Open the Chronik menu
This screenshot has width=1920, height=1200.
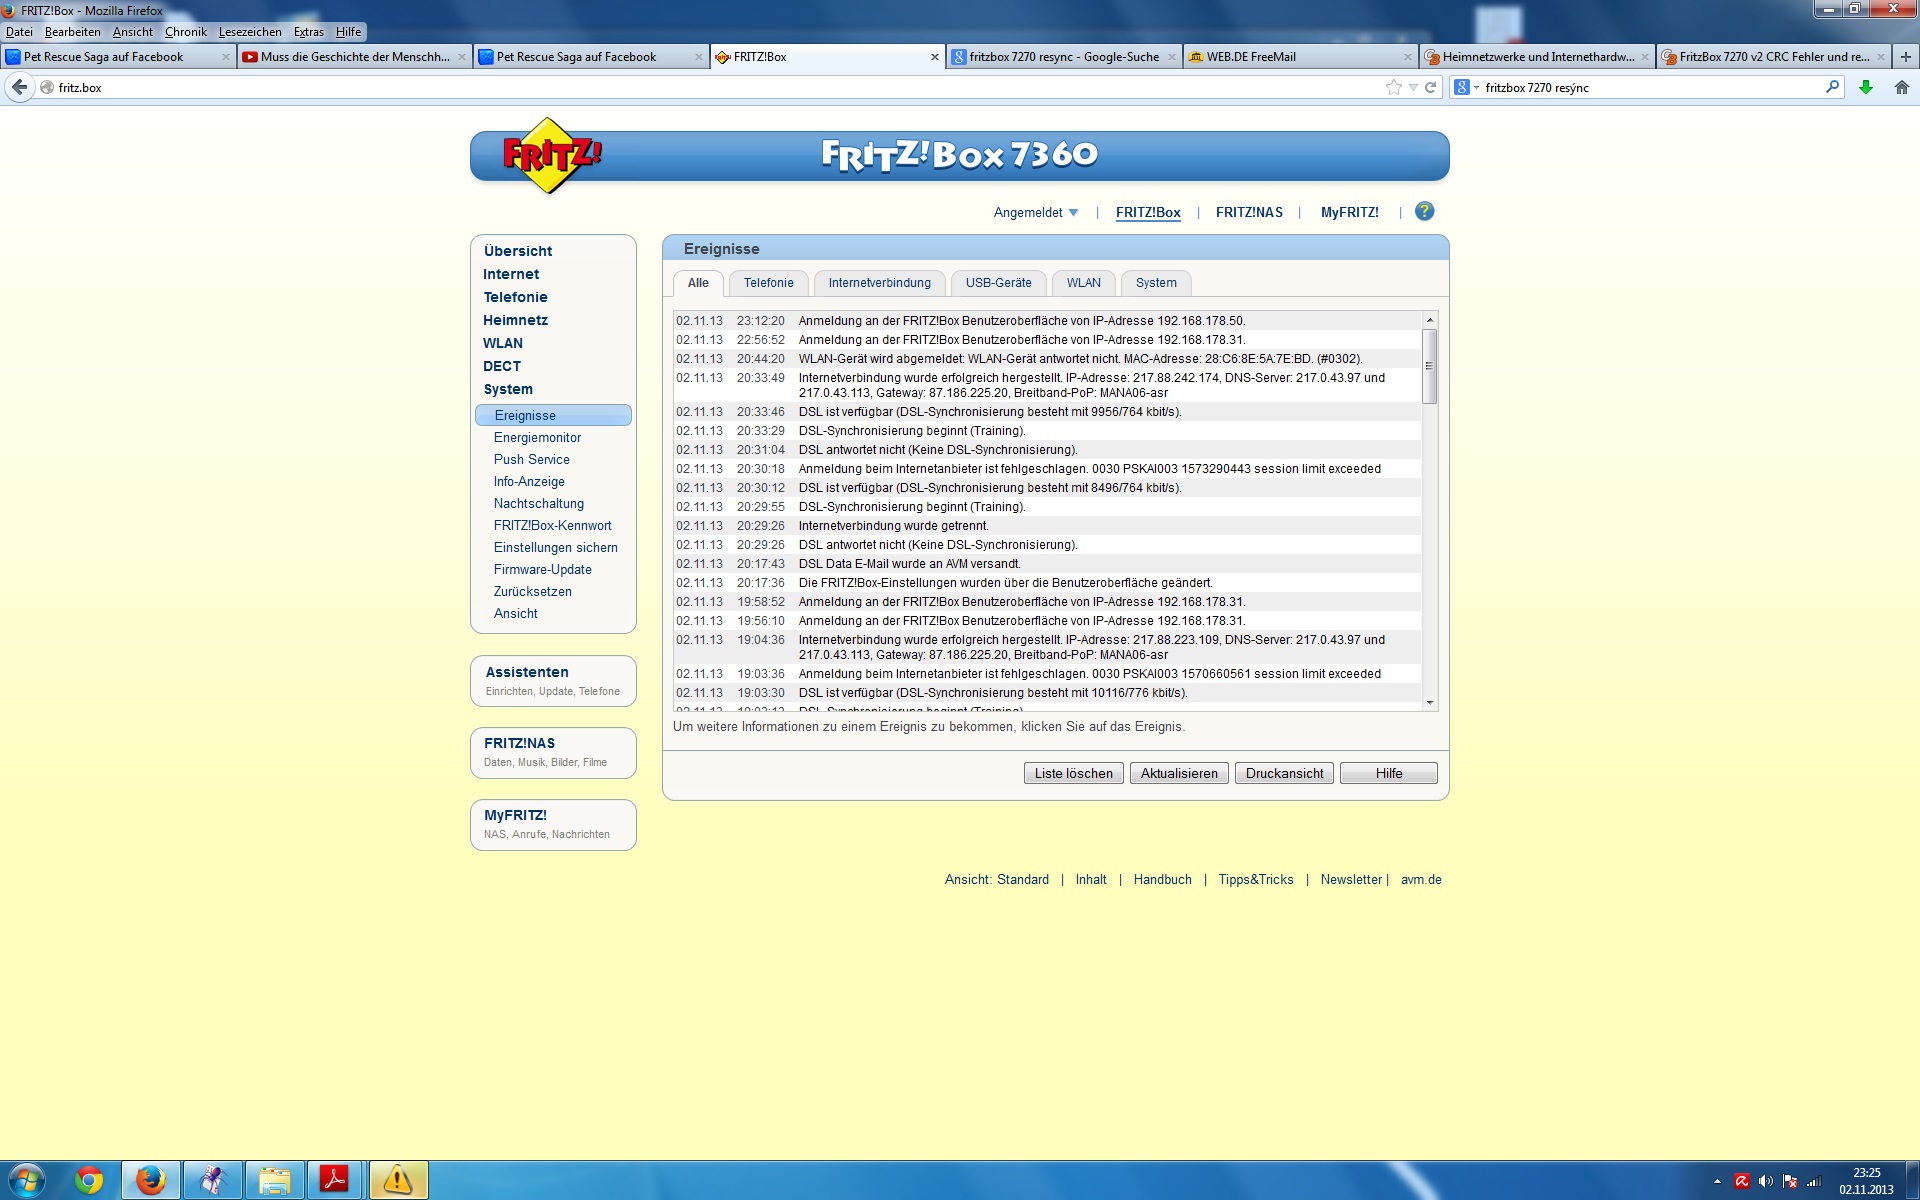[185, 31]
